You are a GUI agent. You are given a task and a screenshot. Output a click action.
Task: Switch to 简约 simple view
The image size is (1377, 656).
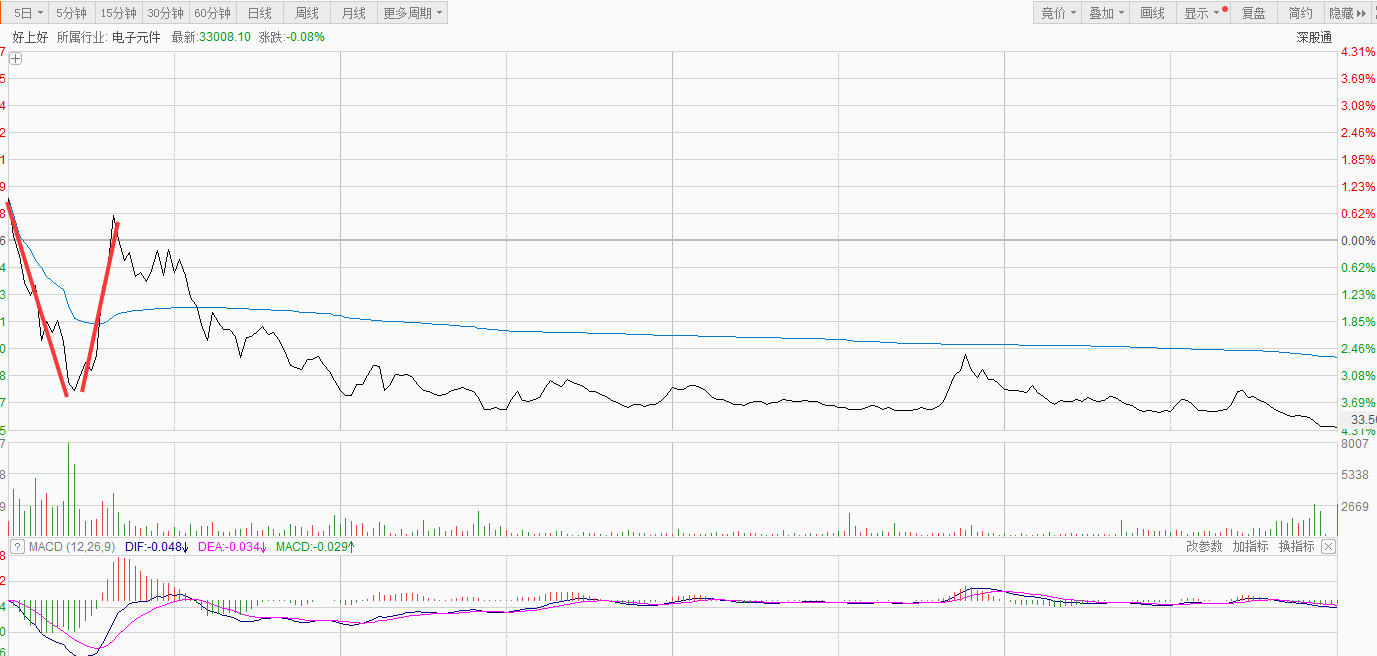[1300, 13]
